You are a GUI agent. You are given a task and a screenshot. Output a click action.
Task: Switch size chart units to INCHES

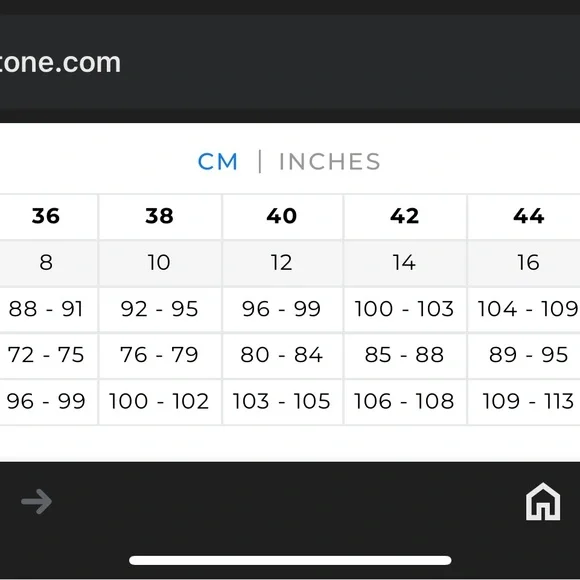pos(329,162)
